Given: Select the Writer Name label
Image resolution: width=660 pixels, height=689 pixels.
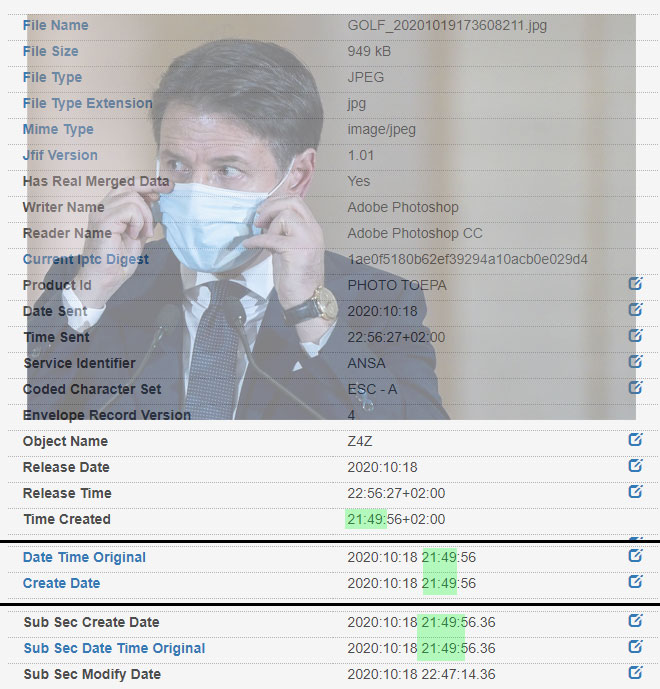Looking at the screenshot, I should 63,207.
